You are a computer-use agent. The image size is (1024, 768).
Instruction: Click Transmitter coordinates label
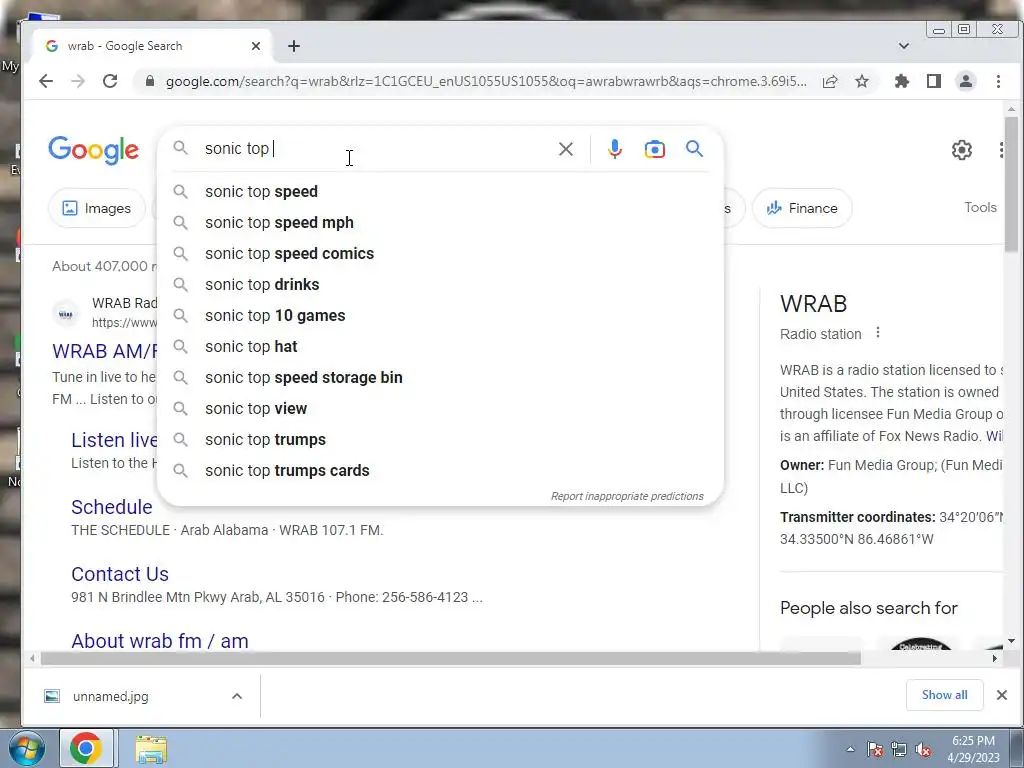click(x=857, y=517)
